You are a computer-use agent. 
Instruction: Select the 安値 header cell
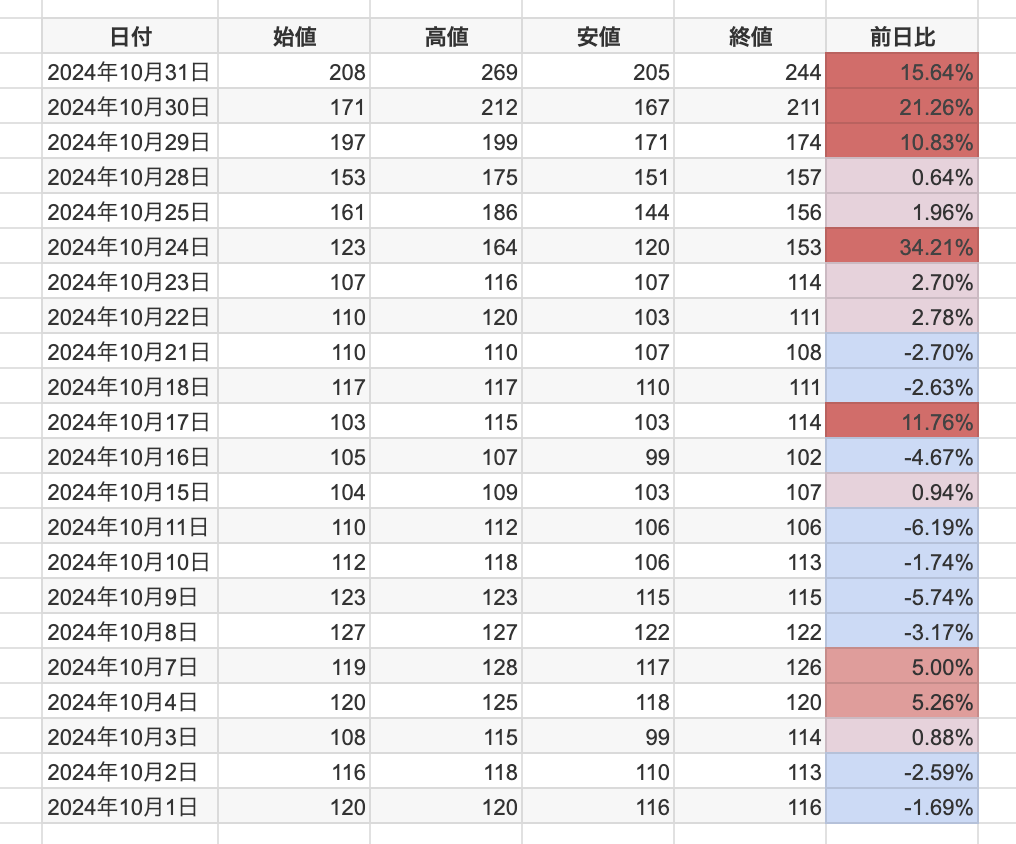pos(598,37)
